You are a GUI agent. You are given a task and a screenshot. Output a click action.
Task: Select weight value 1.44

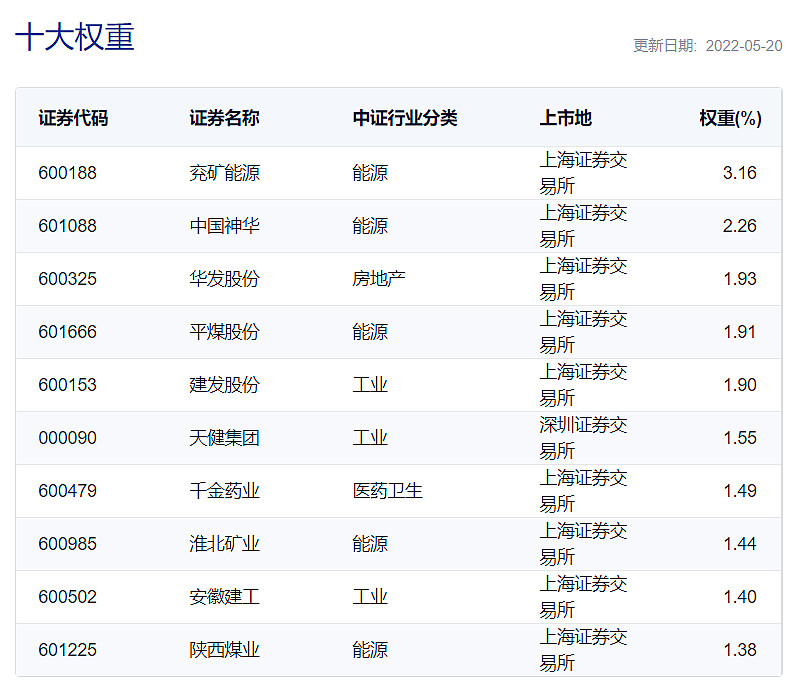(740, 544)
